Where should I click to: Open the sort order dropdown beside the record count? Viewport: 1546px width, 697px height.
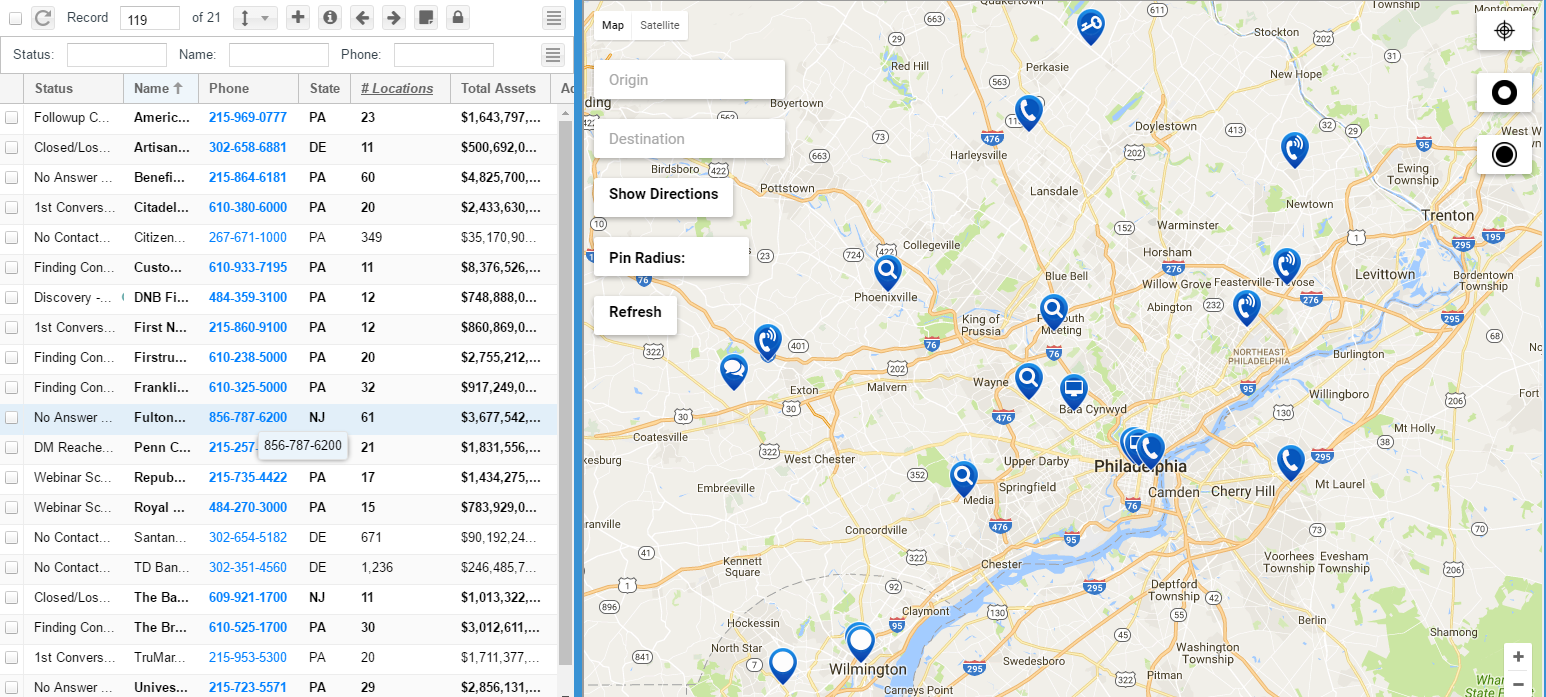pyautogui.click(x=255, y=17)
